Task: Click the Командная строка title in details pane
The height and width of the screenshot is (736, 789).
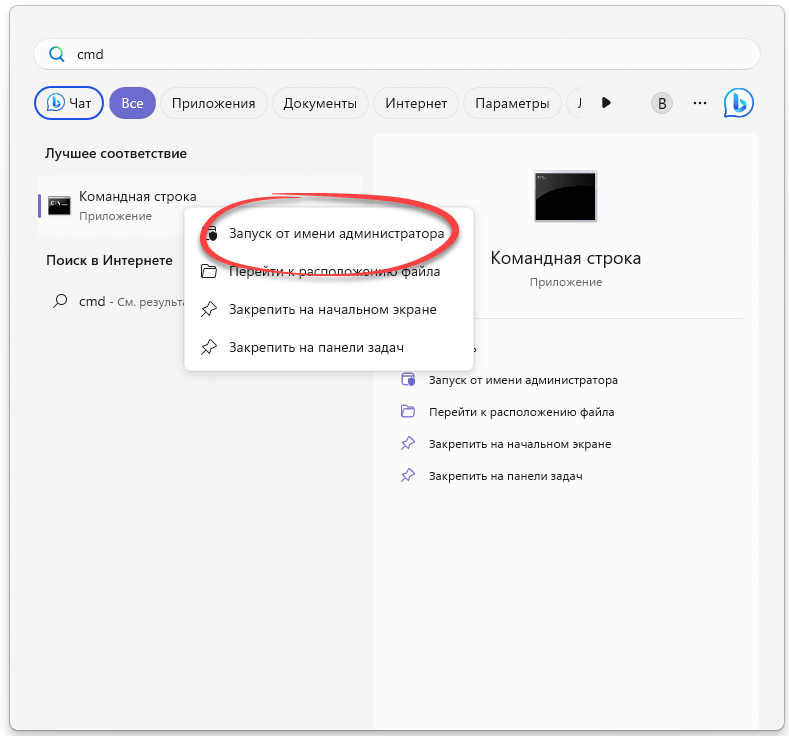Action: (566, 258)
